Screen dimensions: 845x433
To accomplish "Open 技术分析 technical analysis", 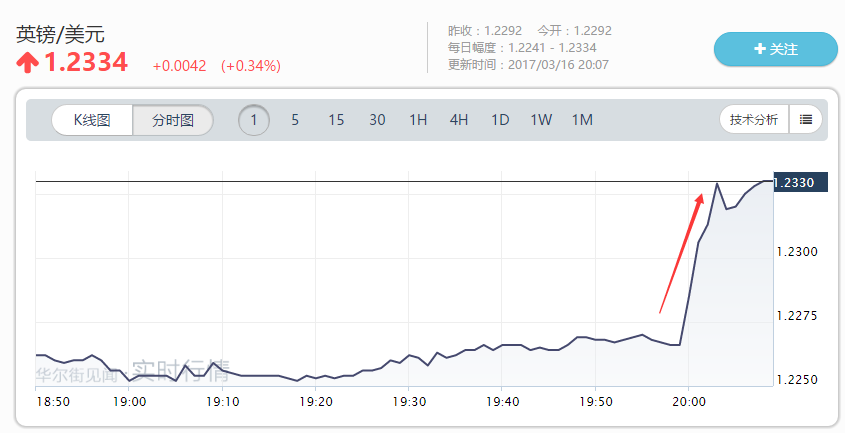I will coord(754,120).
